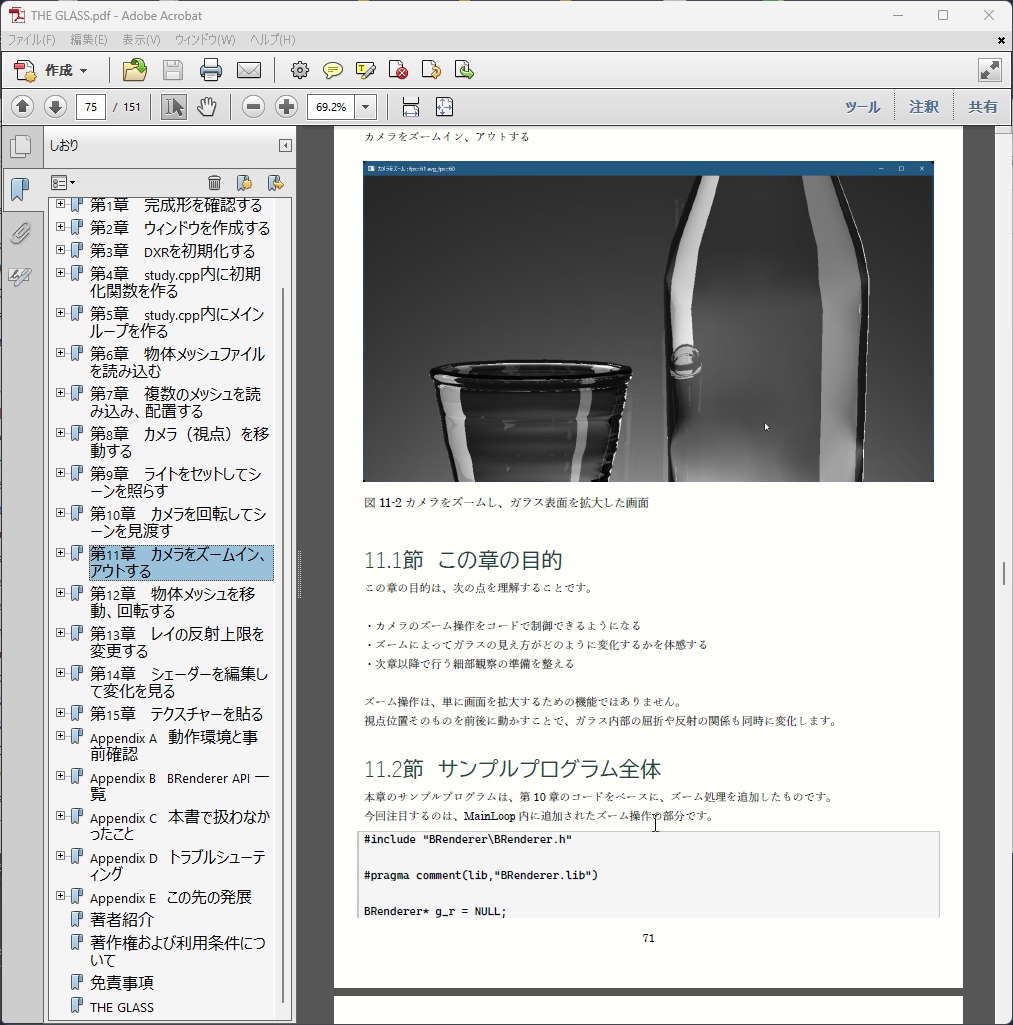This screenshot has width=1013, height=1025.
Task: Delete selected bookmark with trash icon
Action: 214,182
